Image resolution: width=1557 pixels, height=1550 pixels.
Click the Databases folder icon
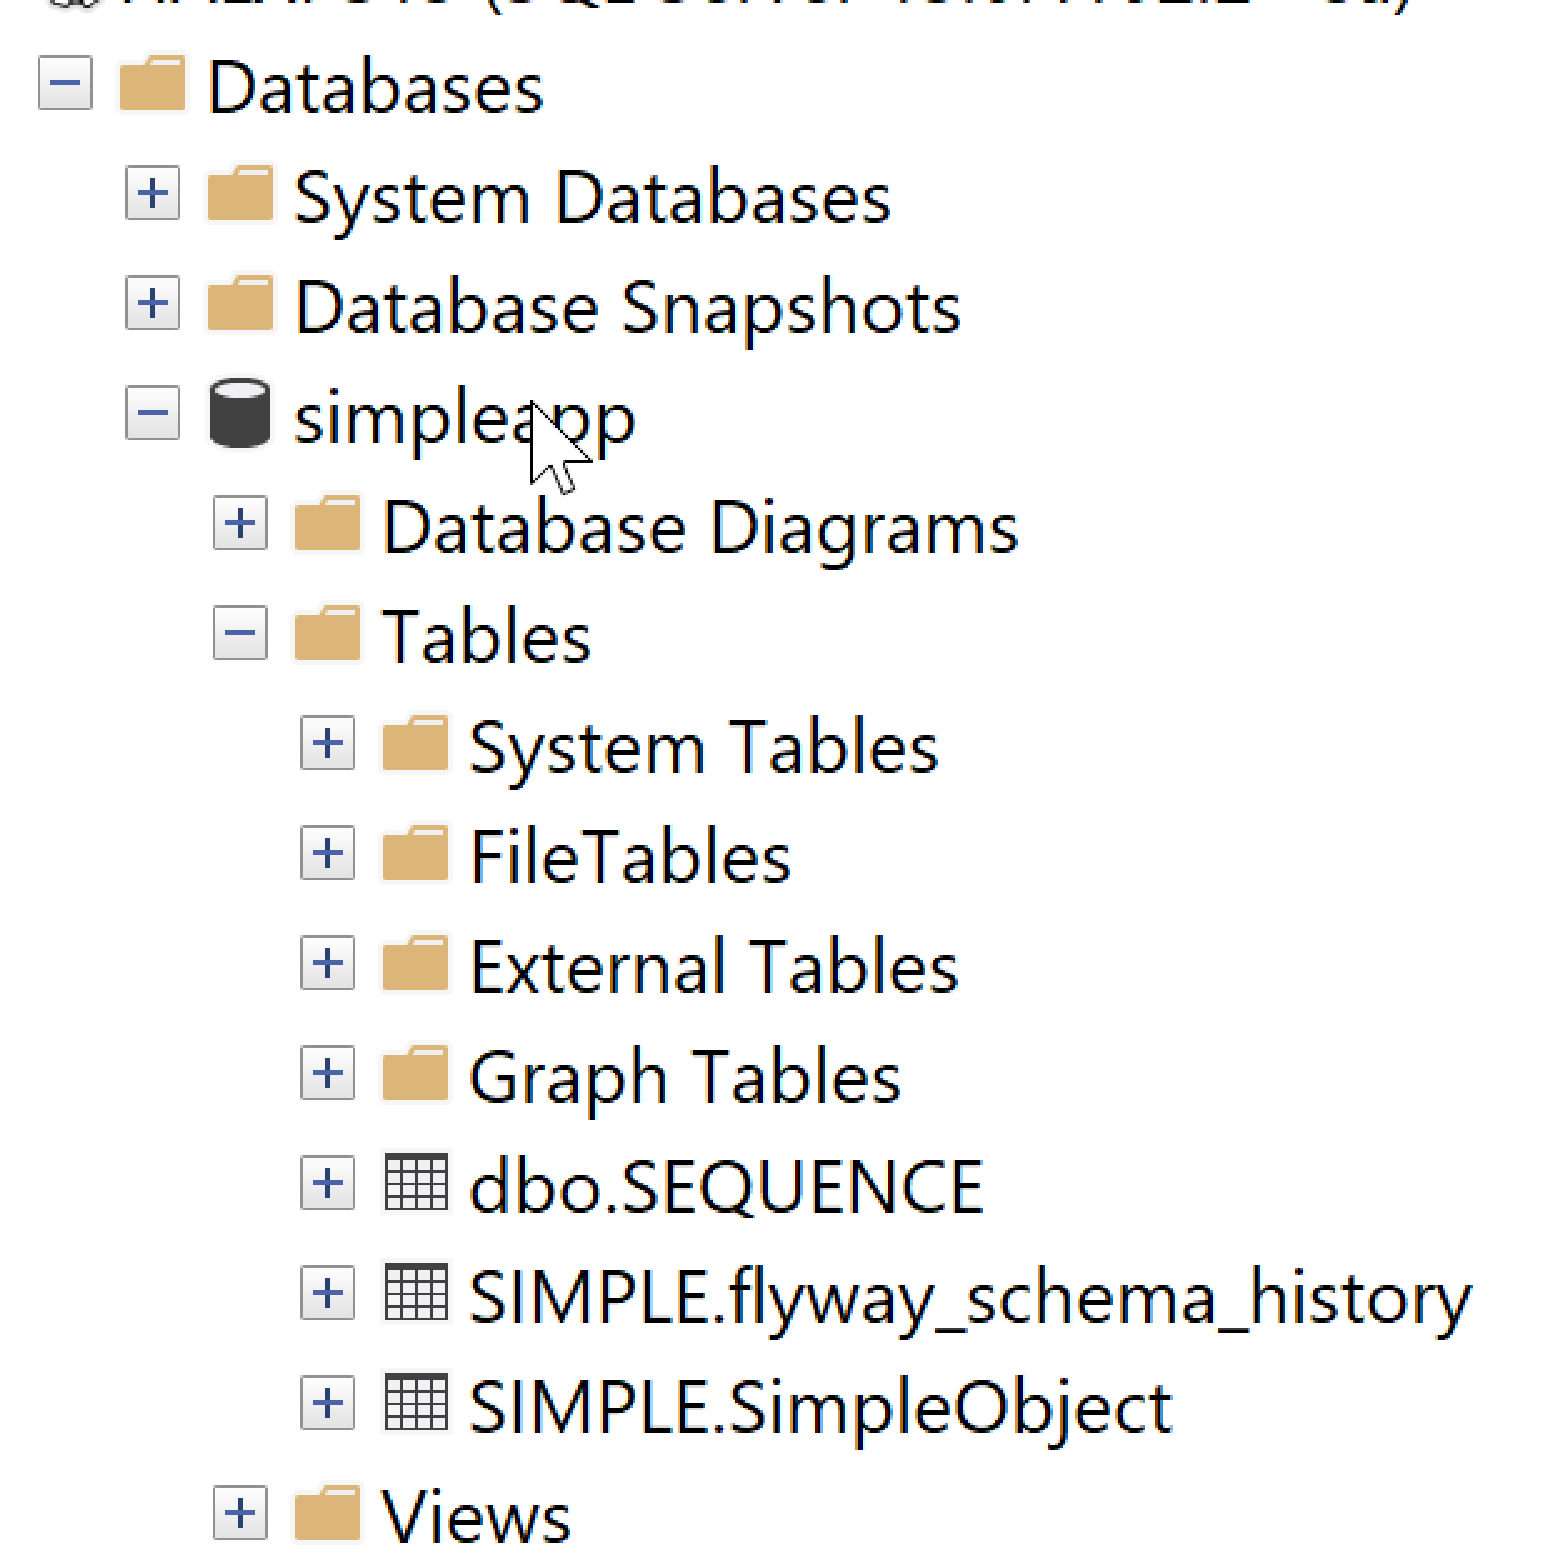click(152, 83)
